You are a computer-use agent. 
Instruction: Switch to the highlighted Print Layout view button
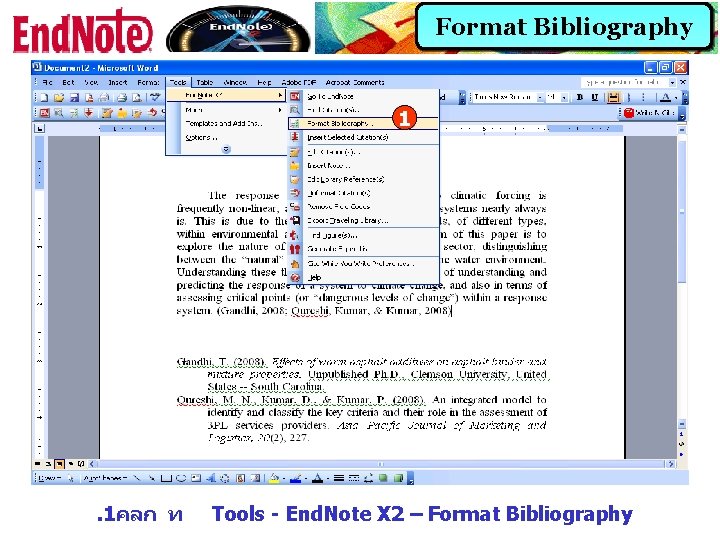click(59, 464)
